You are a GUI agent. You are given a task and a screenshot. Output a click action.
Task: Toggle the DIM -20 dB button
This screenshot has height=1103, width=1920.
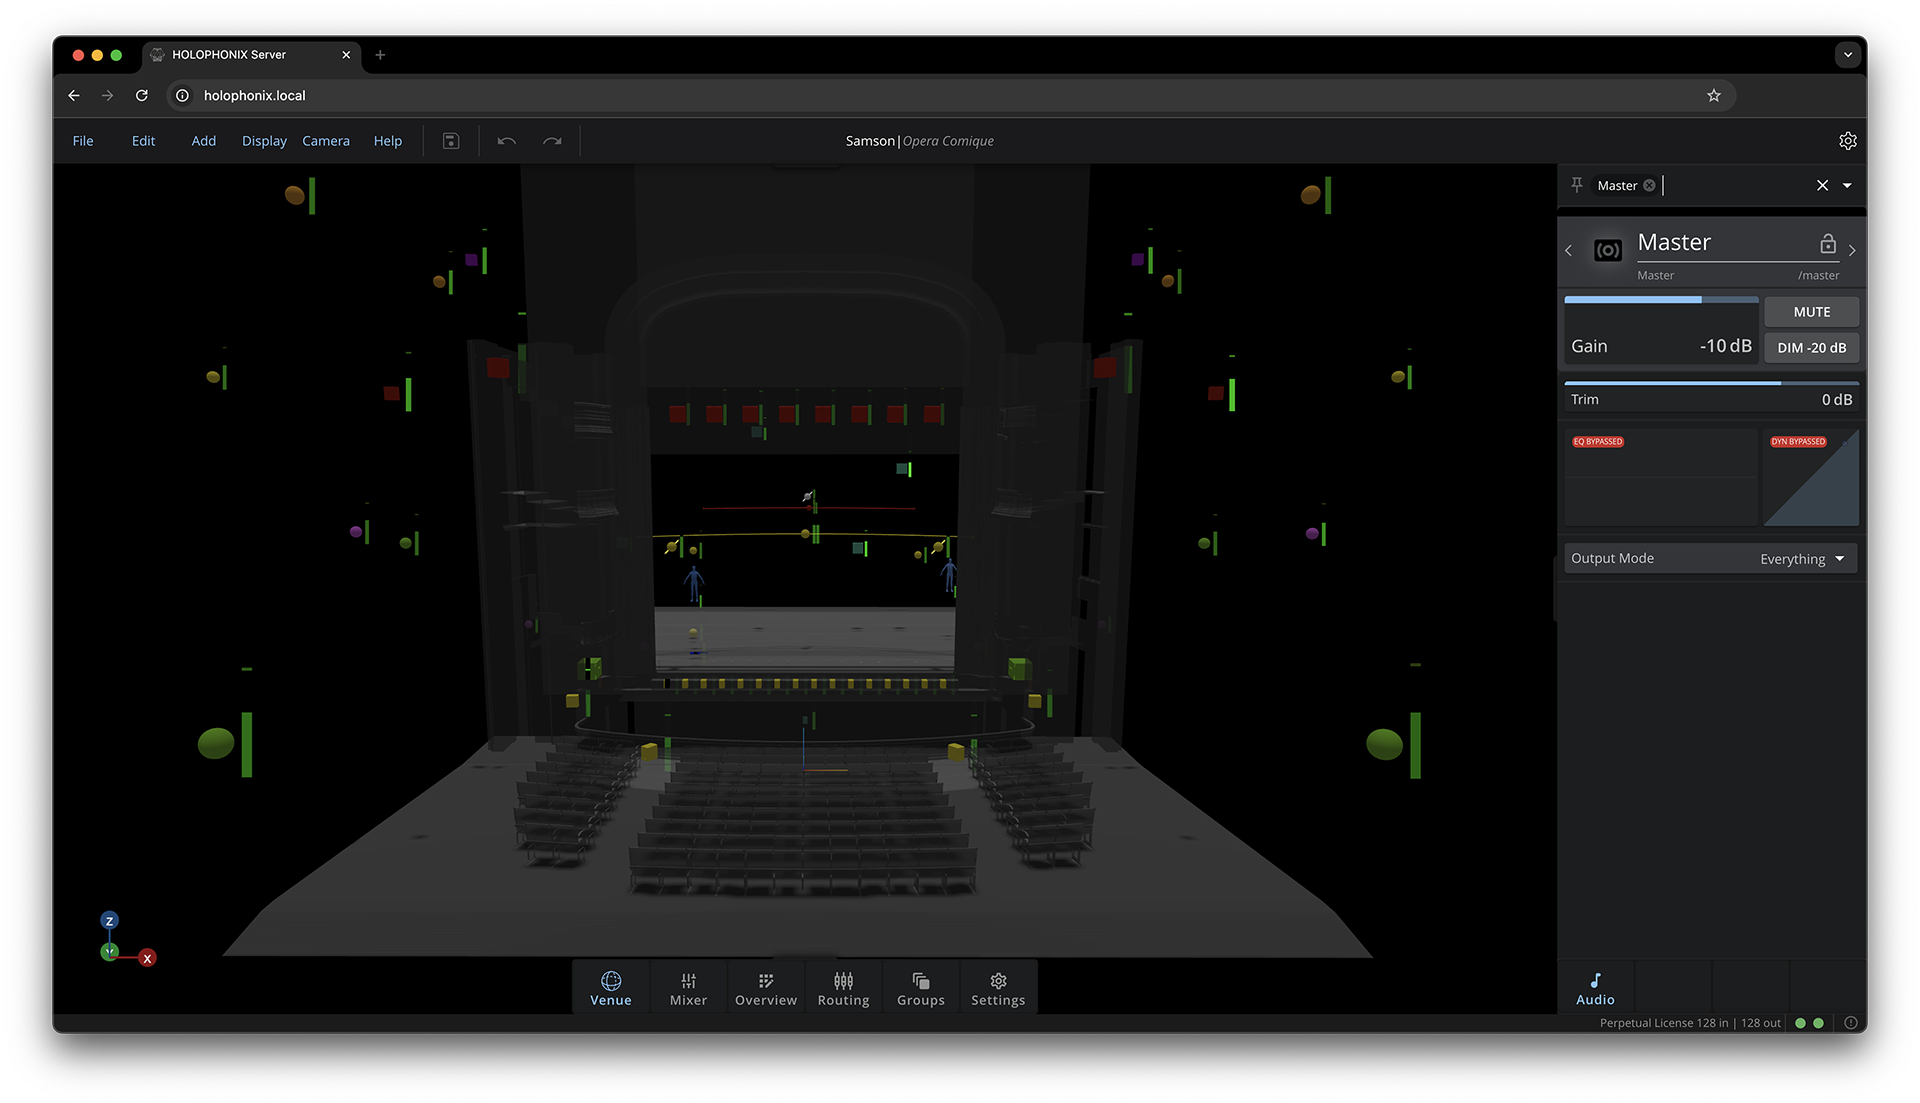[x=1811, y=348]
